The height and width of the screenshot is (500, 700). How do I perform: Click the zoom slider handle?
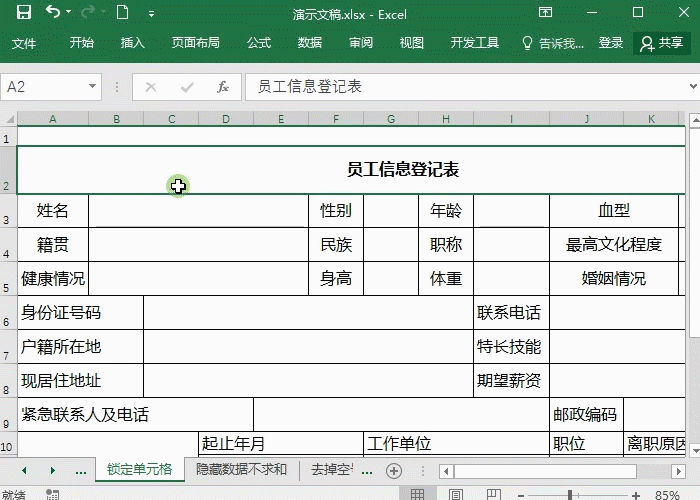click(x=570, y=495)
